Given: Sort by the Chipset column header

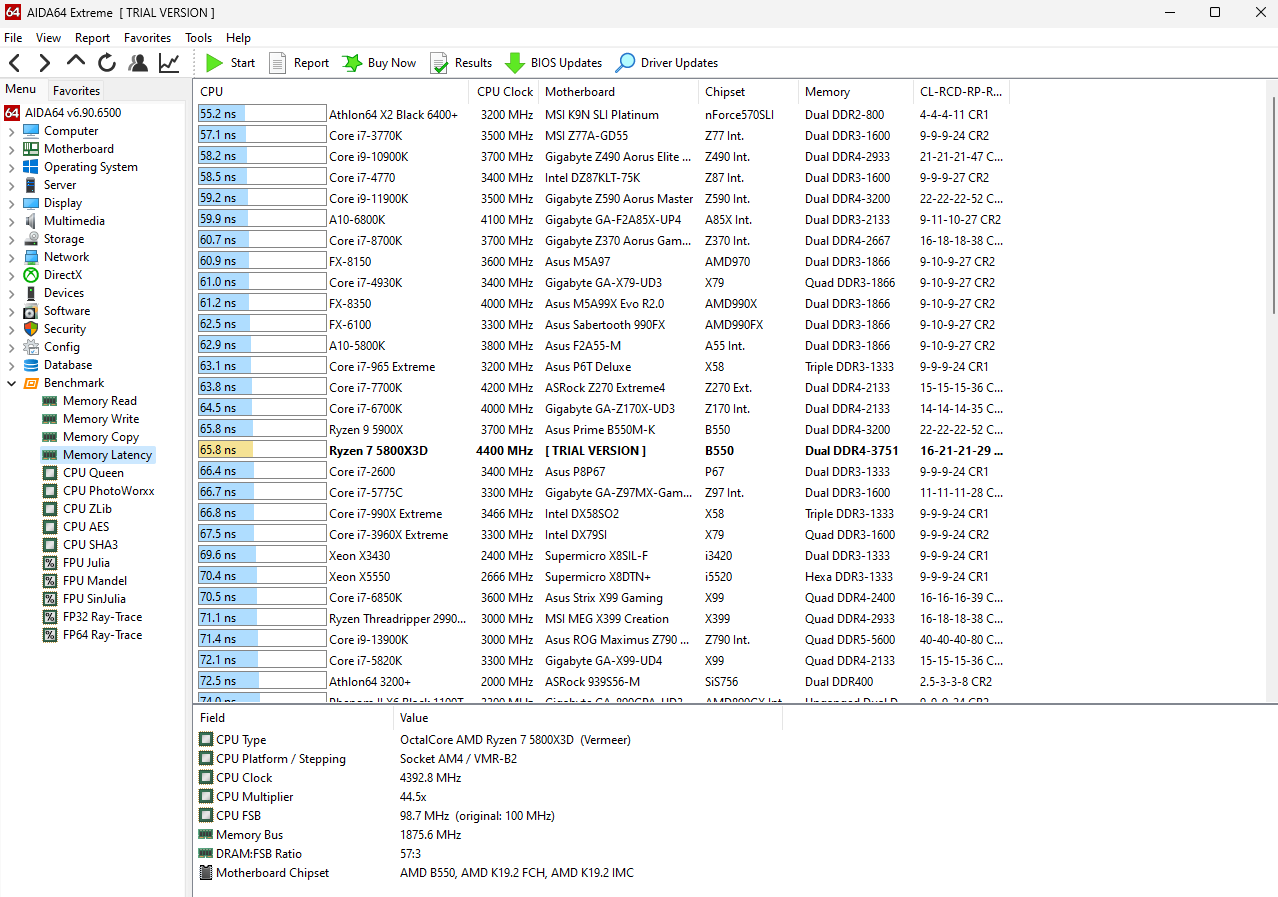Looking at the screenshot, I should pyautogui.click(x=748, y=92).
